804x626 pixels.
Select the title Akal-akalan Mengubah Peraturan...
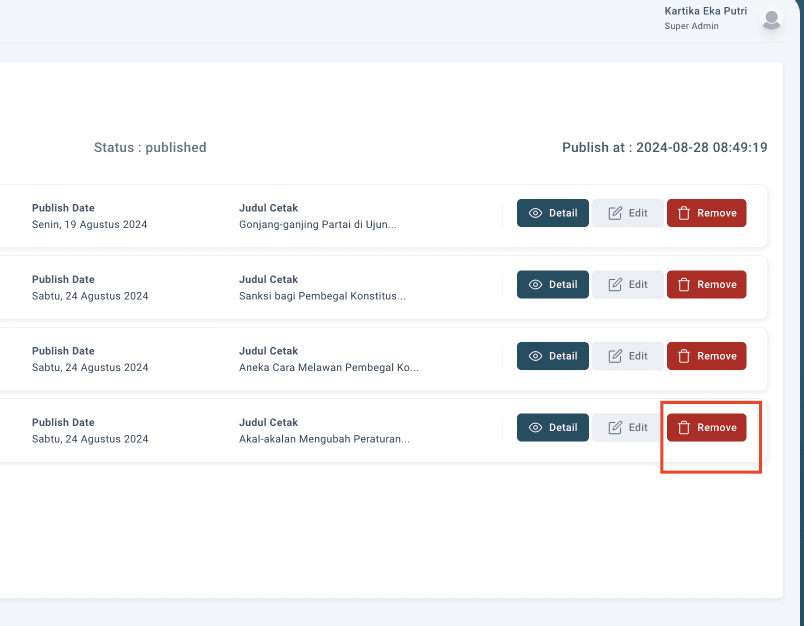[324, 439]
